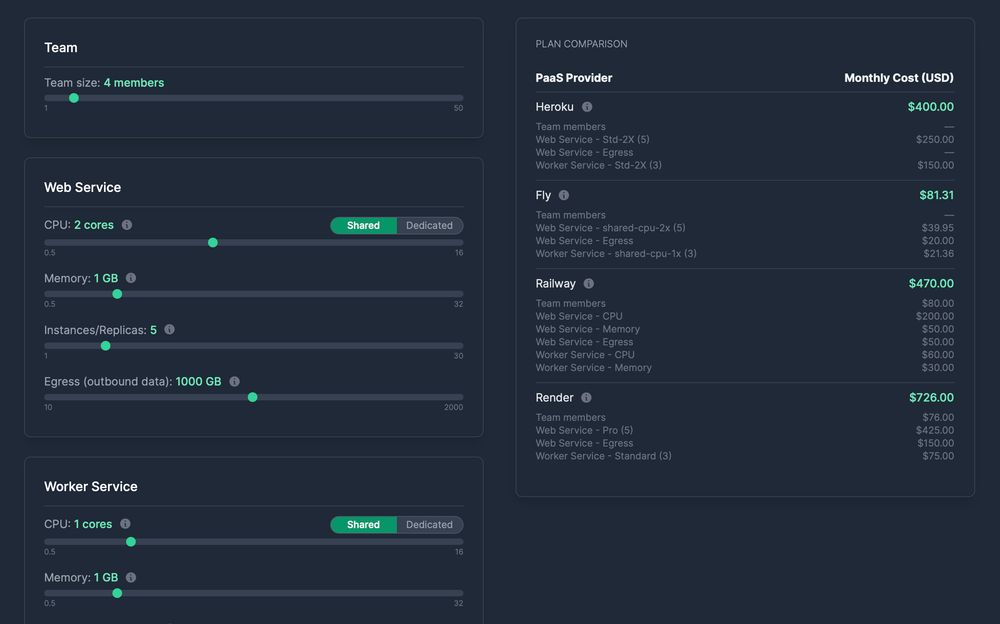The height and width of the screenshot is (624, 1000).
Task: Click the 'PaaS Provider' column header
Action: tap(574, 78)
